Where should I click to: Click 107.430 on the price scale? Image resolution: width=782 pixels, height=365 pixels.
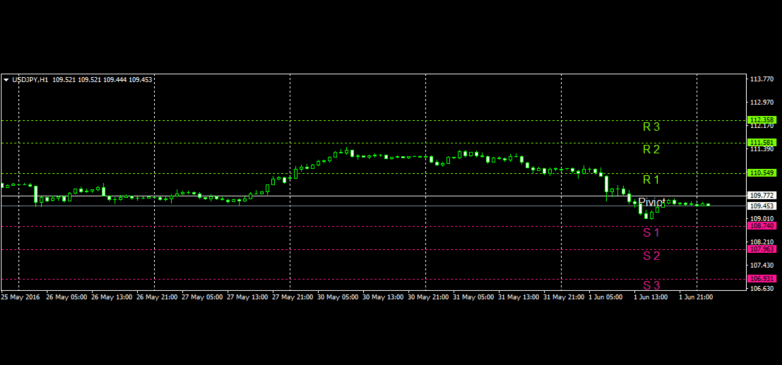pyautogui.click(x=763, y=265)
